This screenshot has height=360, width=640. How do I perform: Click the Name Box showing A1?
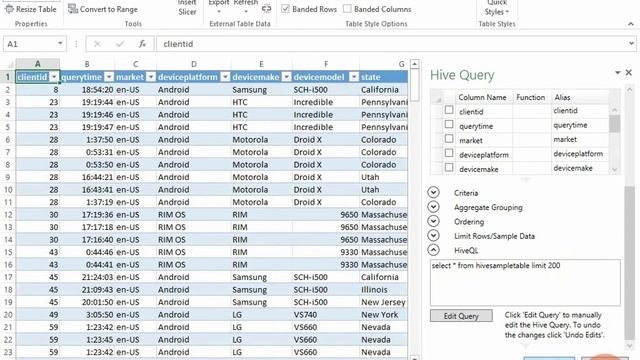[x=29, y=44]
